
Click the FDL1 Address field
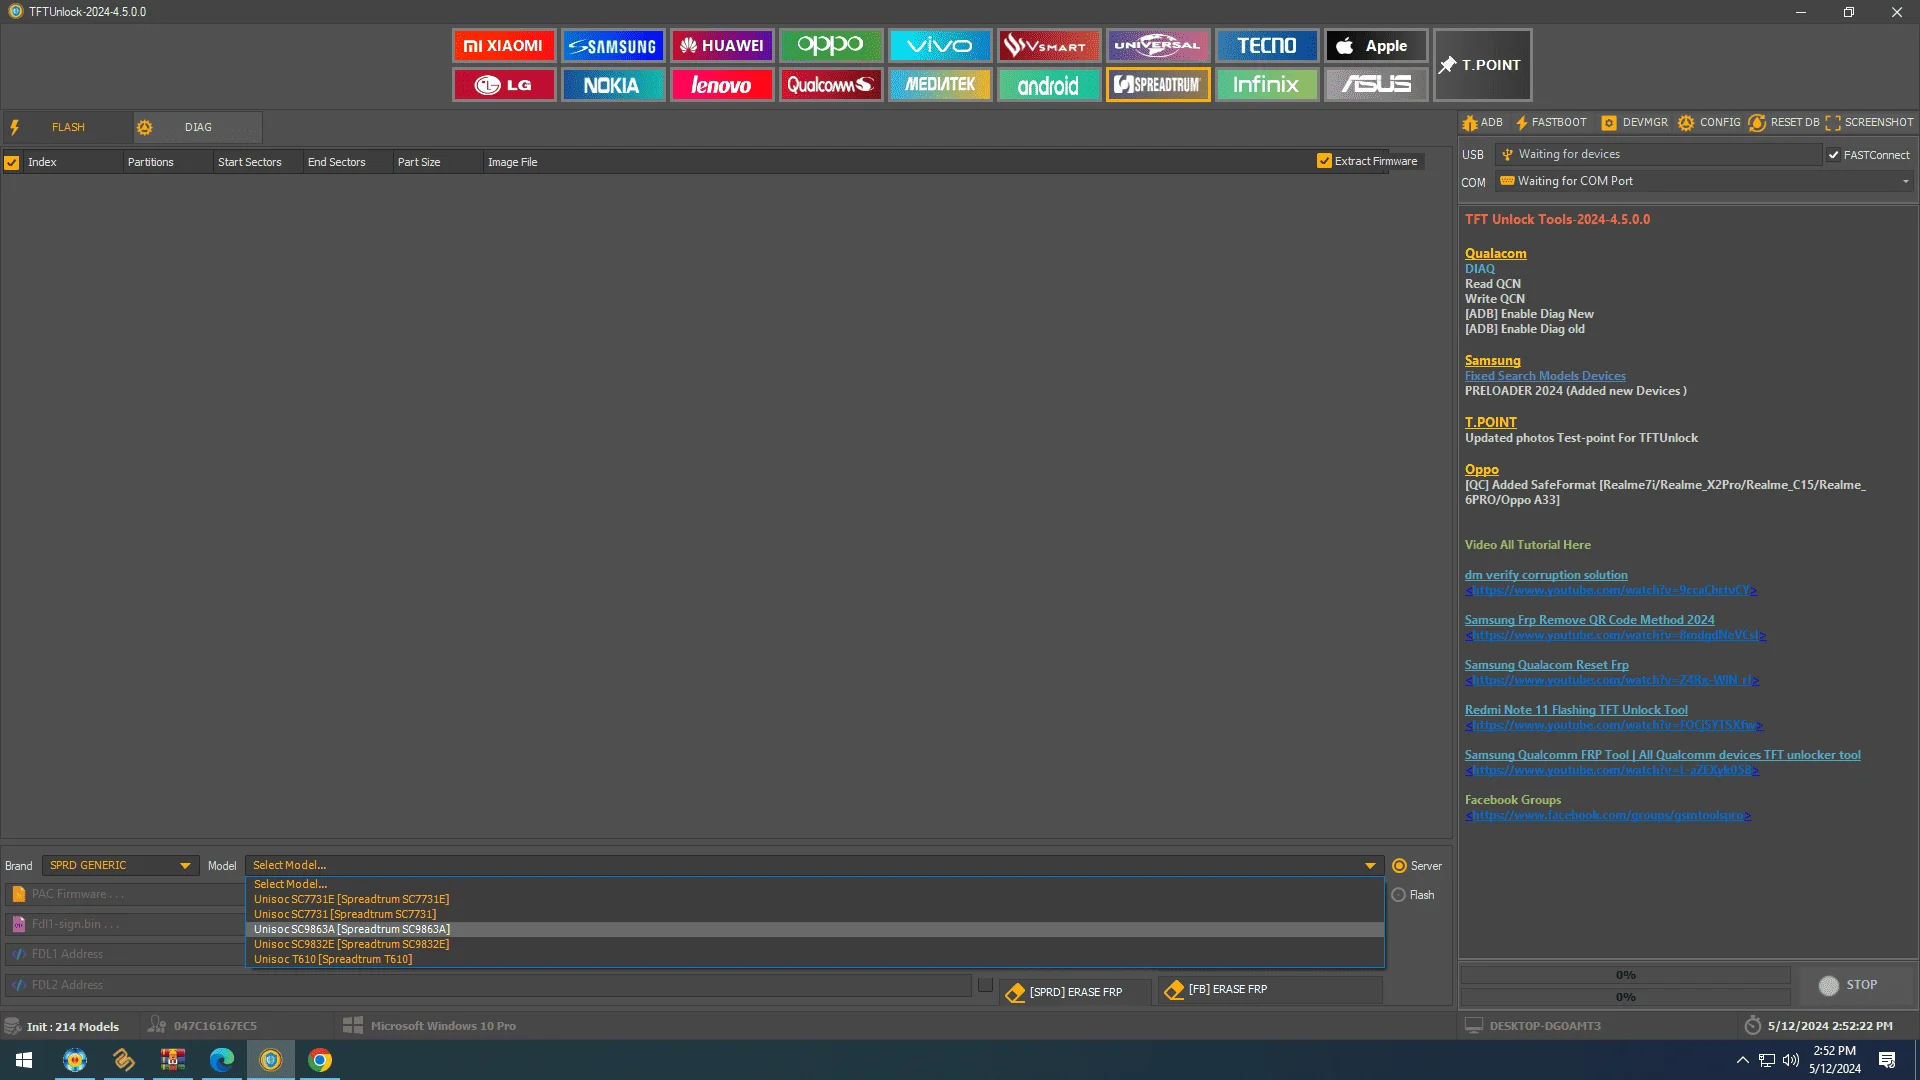tap(125, 954)
